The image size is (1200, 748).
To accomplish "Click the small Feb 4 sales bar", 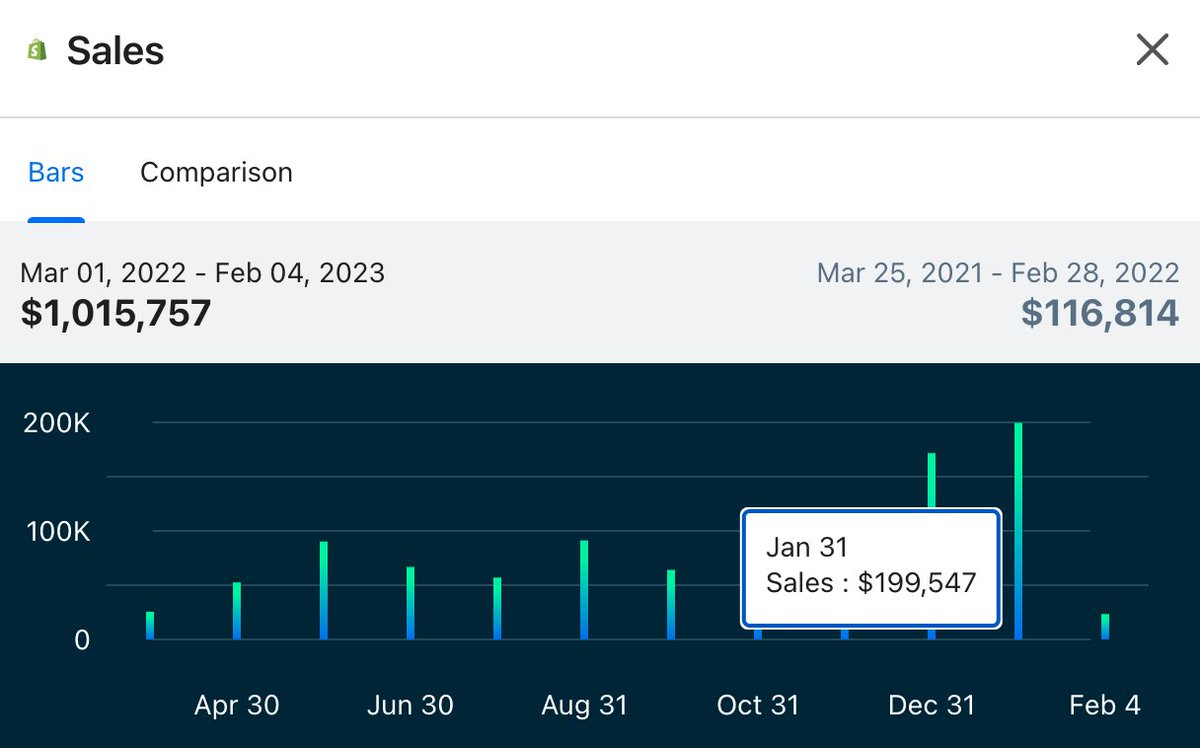I will 1105,625.
